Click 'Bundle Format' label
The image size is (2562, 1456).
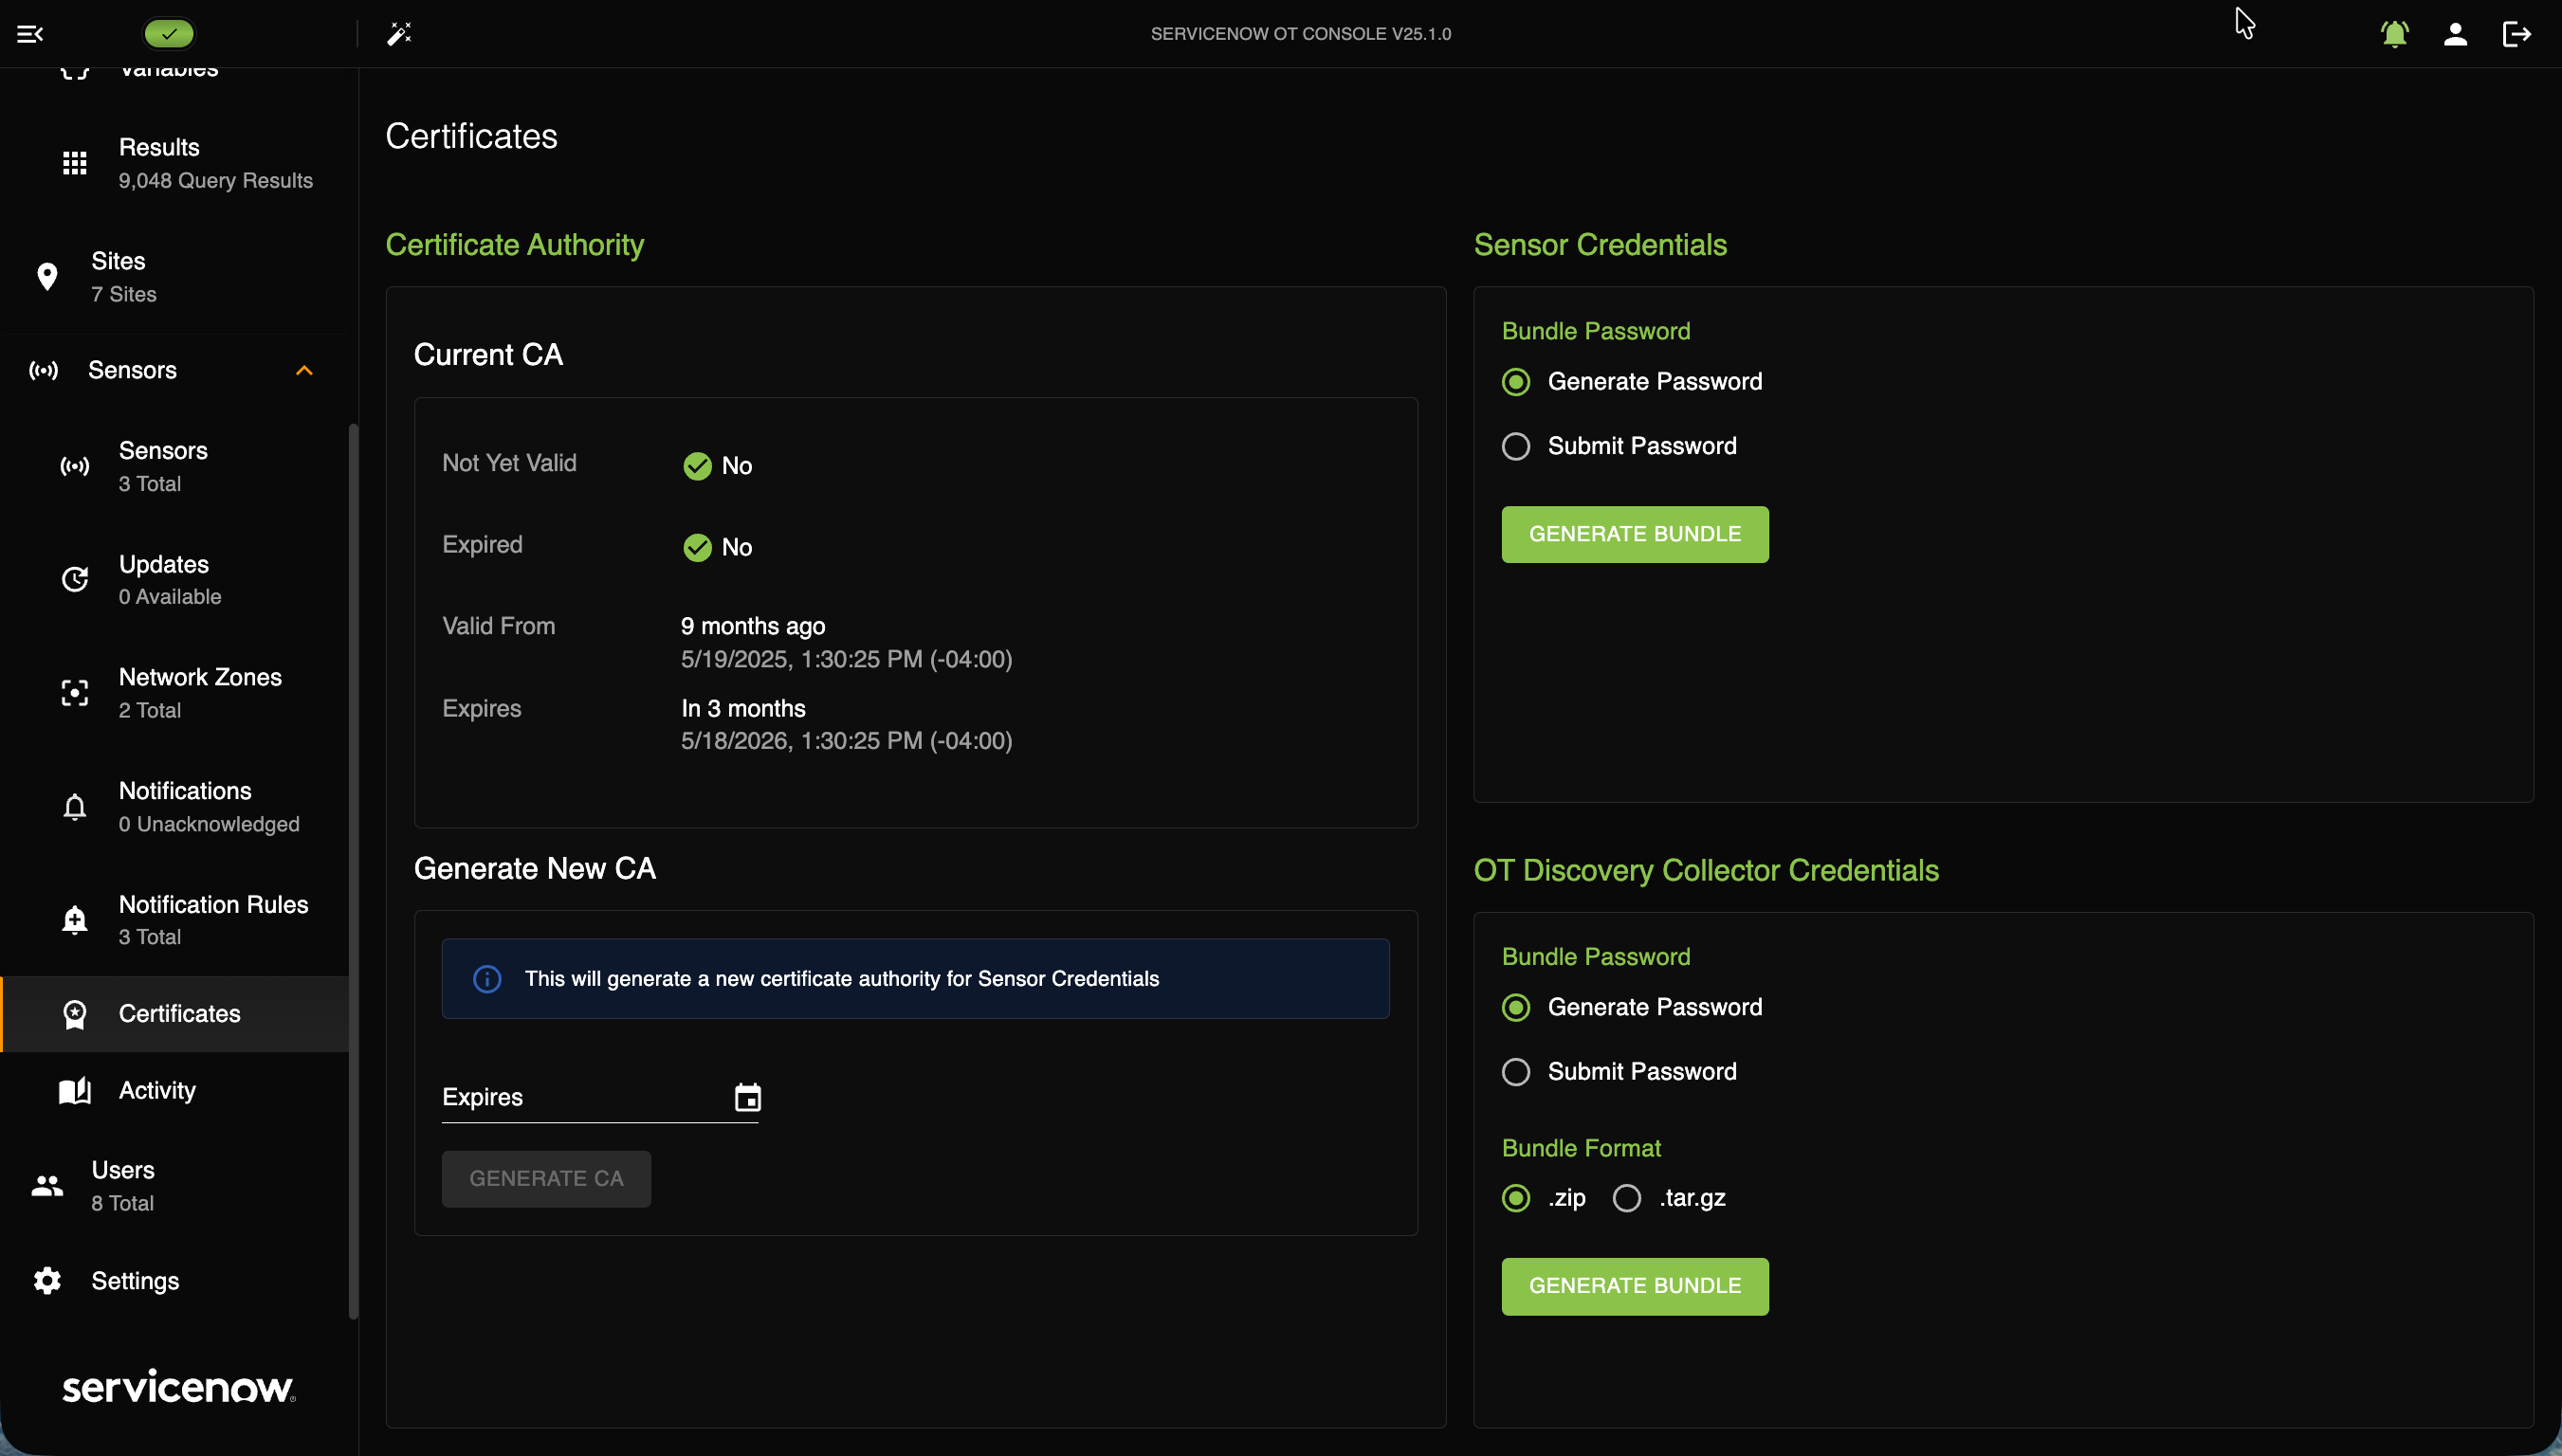(1581, 1149)
